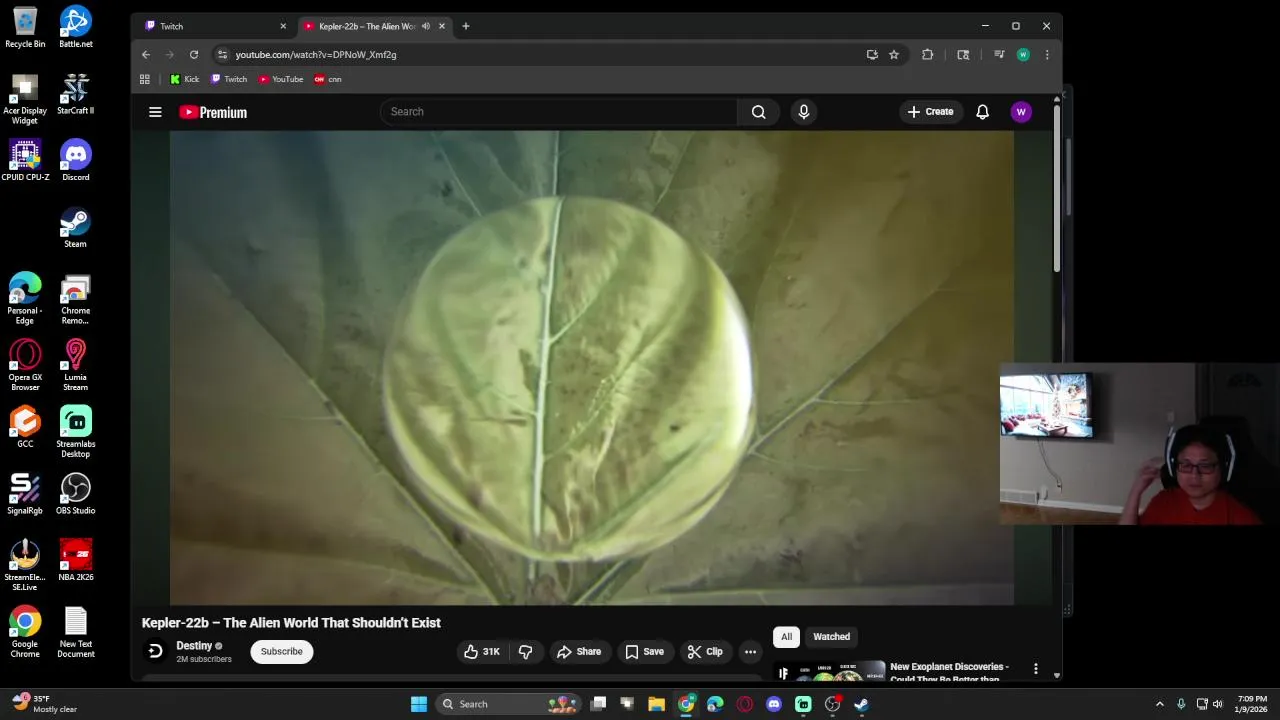This screenshot has width=1280, height=720.
Task: Close the Twitch browser tab
Action: (x=283, y=26)
